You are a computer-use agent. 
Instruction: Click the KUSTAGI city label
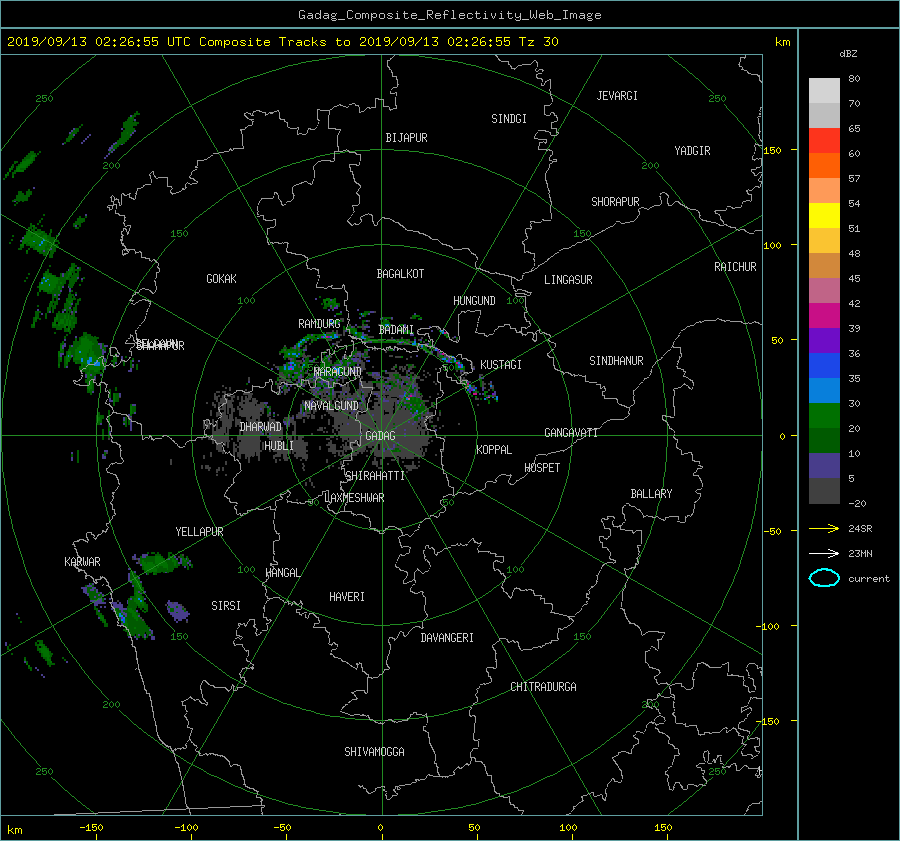tap(501, 365)
